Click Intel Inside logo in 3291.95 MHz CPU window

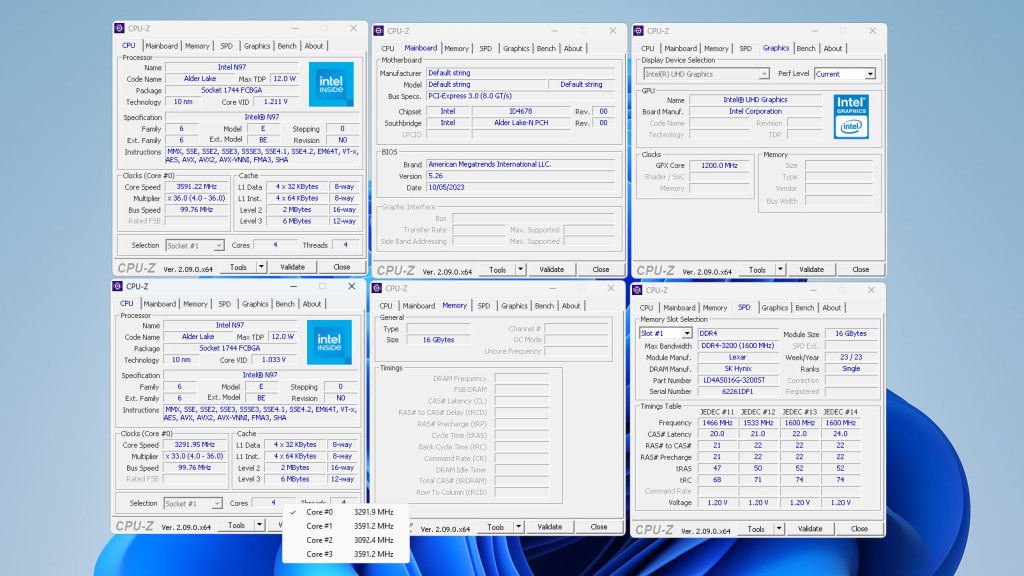tap(329, 342)
